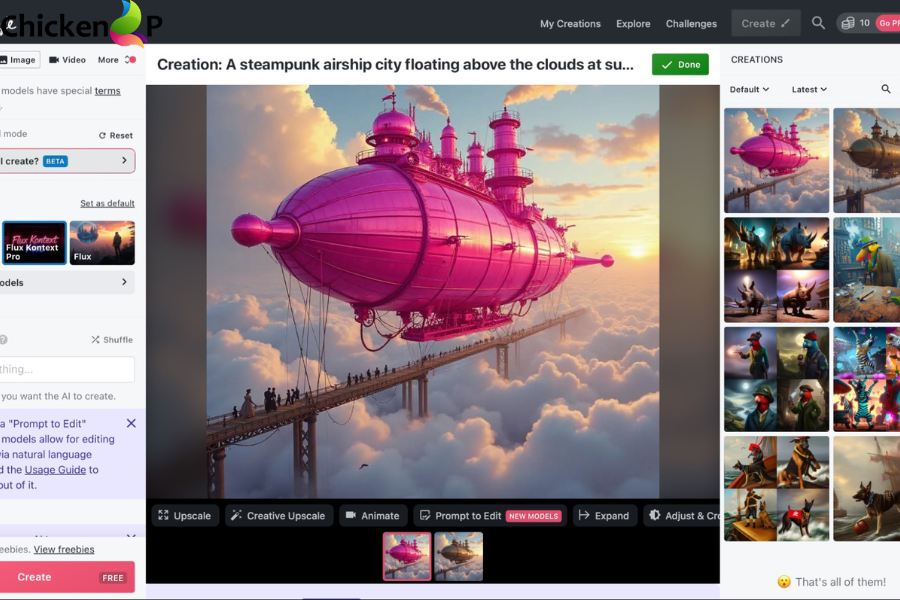This screenshot has height=600, width=900.
Task: Click the Animate tool icon
Action: click(x=373, y=515)
